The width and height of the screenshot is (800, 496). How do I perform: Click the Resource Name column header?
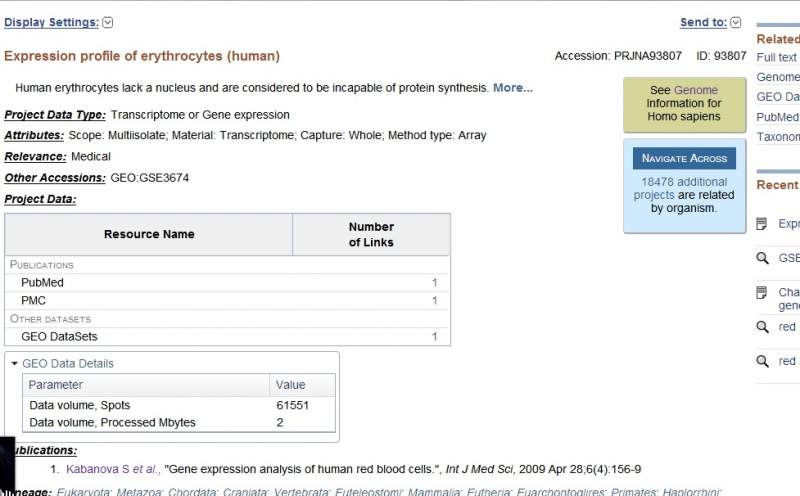[149, 234]
